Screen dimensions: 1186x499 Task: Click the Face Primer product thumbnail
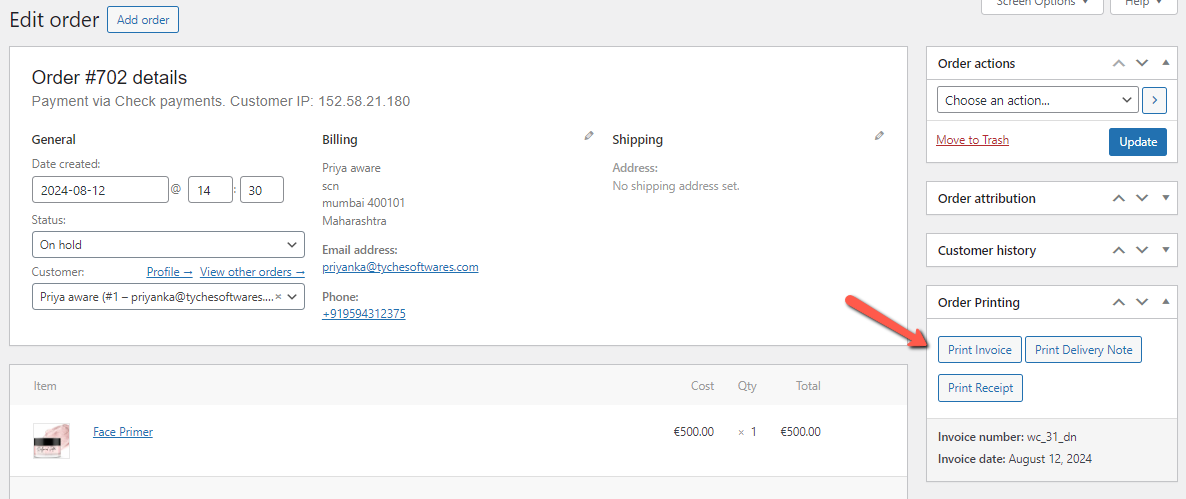[x=51, y=440]
